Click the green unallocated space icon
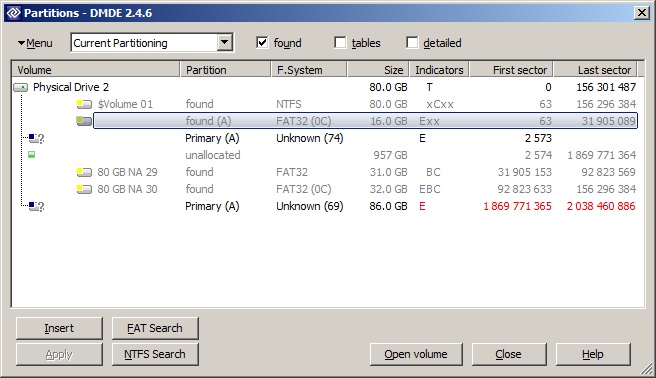This screenshot has width=656, height=378. point(31,155)
